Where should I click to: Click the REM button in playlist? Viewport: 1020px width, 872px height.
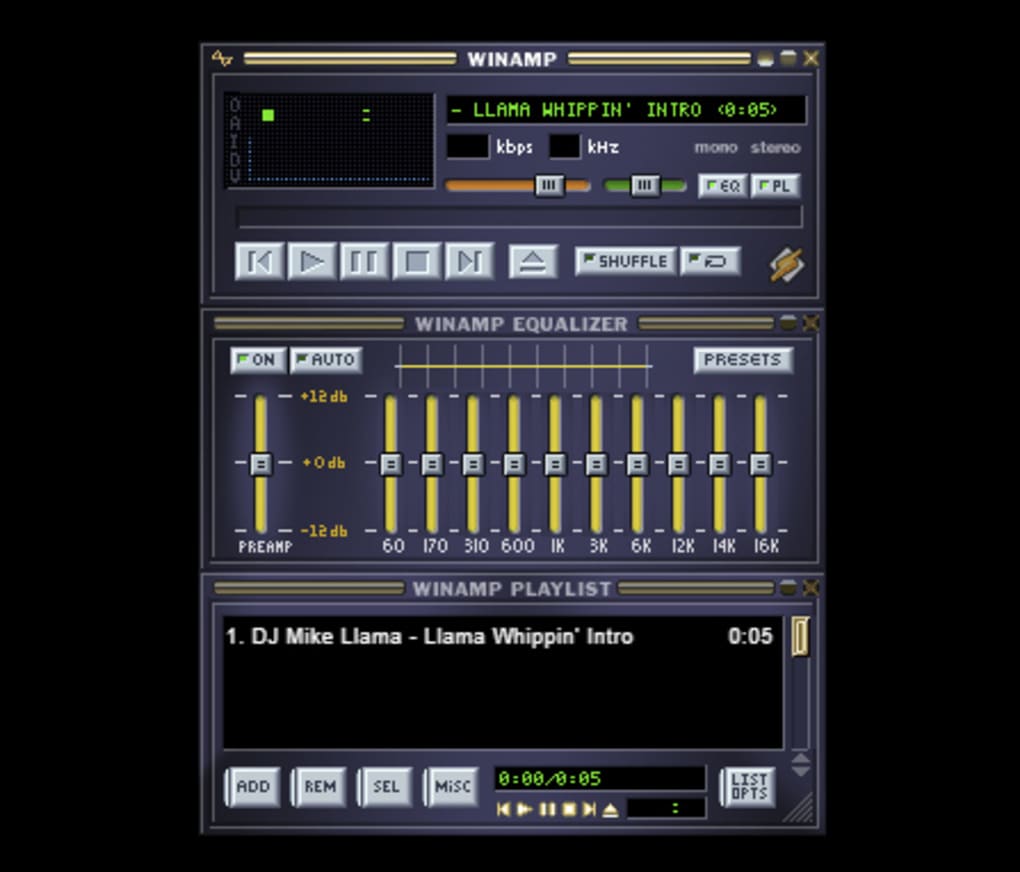(319, 787)
